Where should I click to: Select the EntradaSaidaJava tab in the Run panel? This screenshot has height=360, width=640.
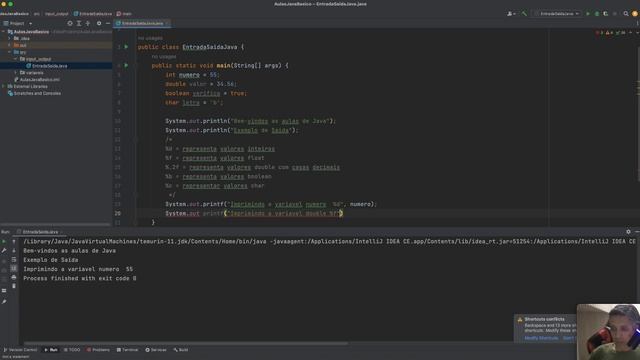[40, 232]
